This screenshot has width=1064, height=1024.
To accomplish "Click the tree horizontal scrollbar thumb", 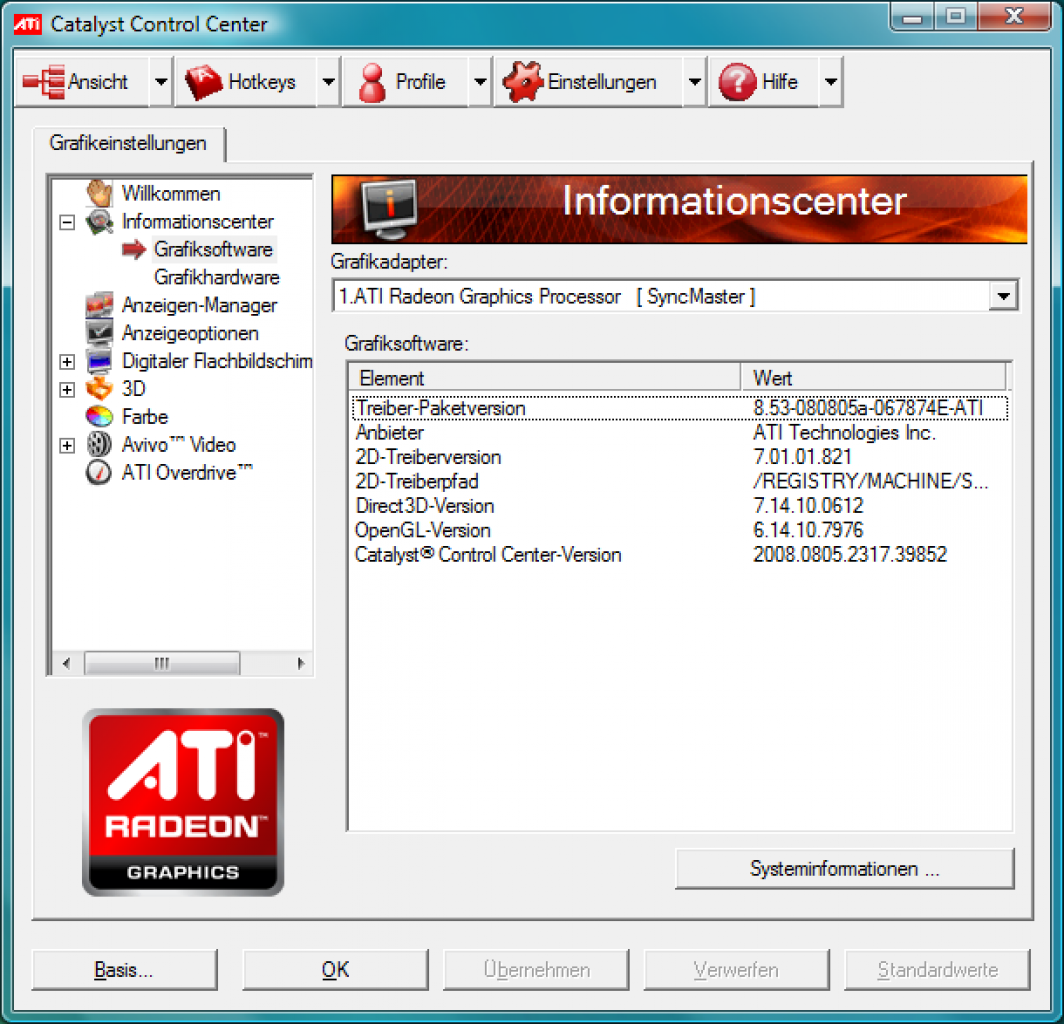I will click(162, 663).
